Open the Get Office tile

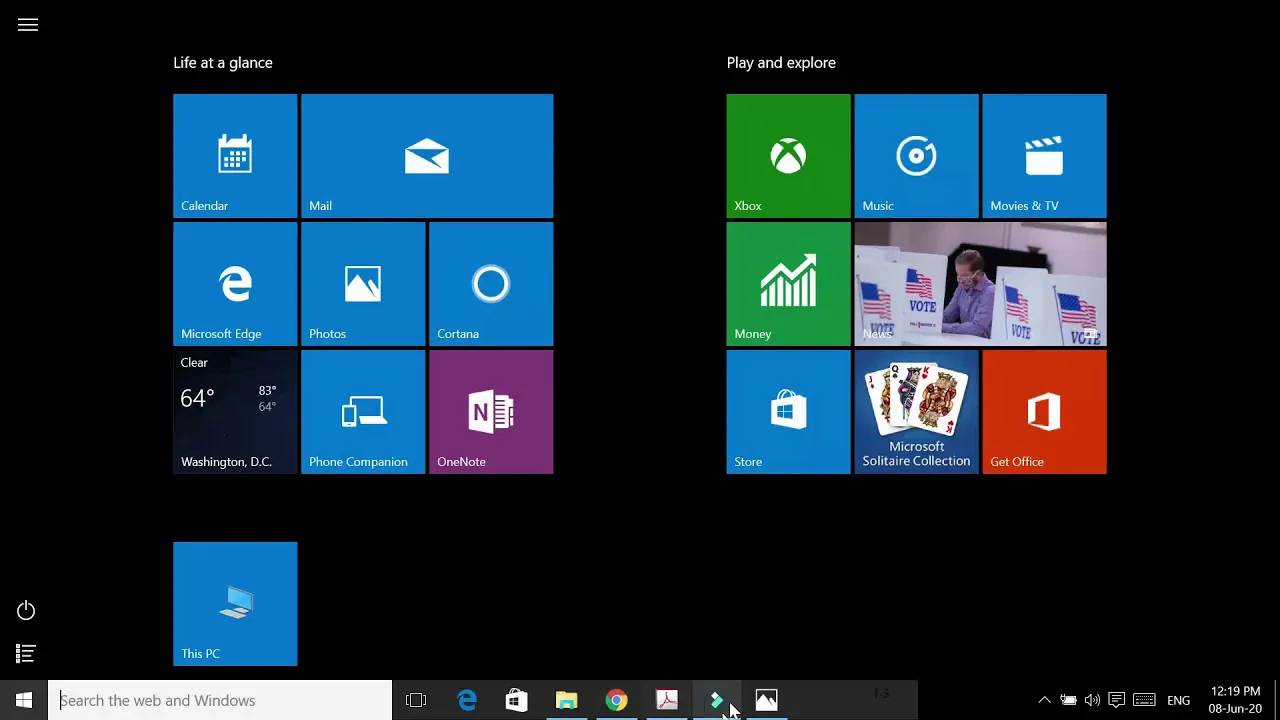coord(1044,412)
